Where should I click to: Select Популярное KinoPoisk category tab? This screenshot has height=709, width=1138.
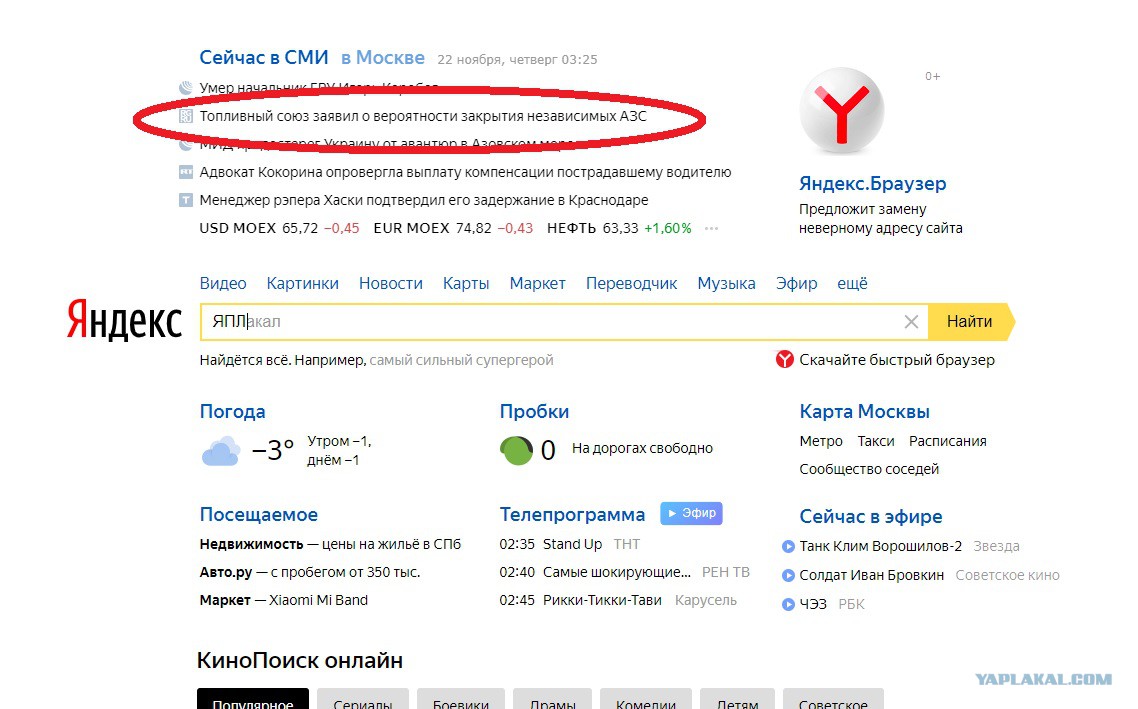click(253, 700)
